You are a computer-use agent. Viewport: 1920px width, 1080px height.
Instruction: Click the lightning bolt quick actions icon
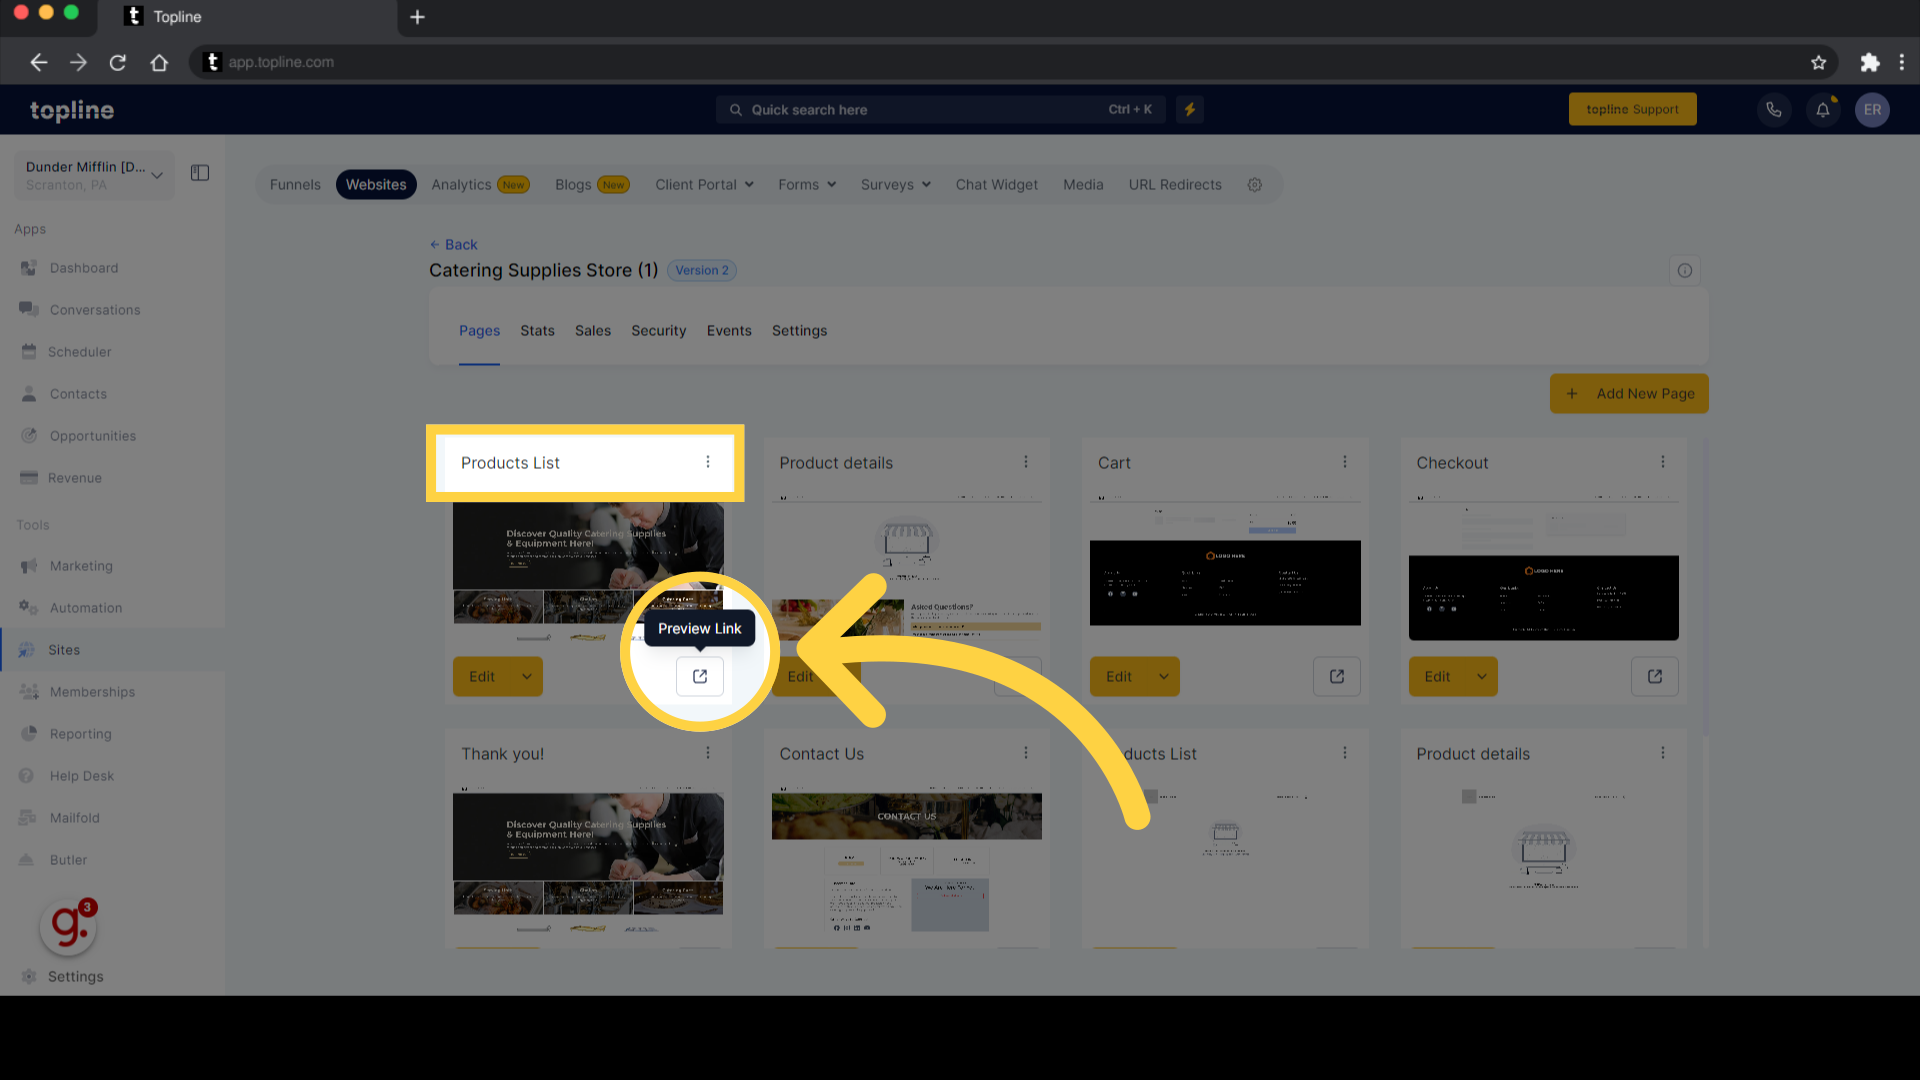(1189, 109)
